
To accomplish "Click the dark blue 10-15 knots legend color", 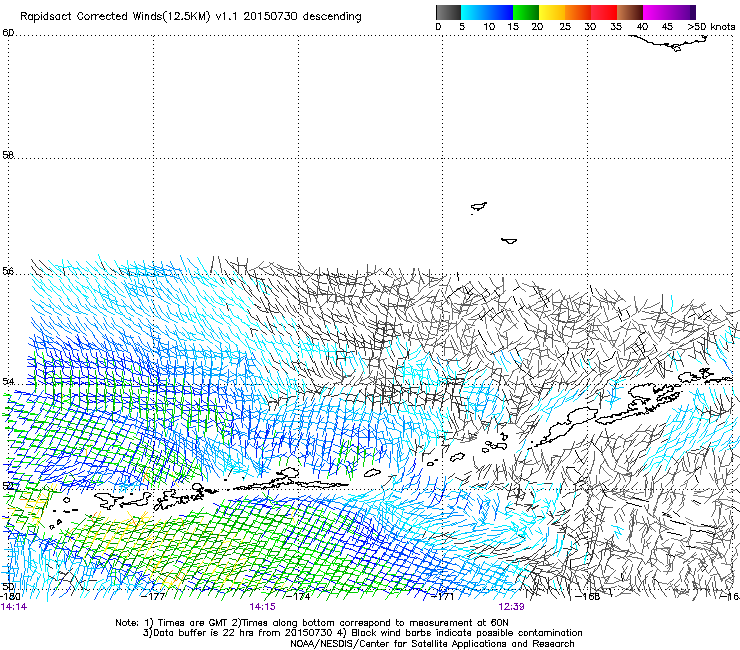I will pos(499,12).
